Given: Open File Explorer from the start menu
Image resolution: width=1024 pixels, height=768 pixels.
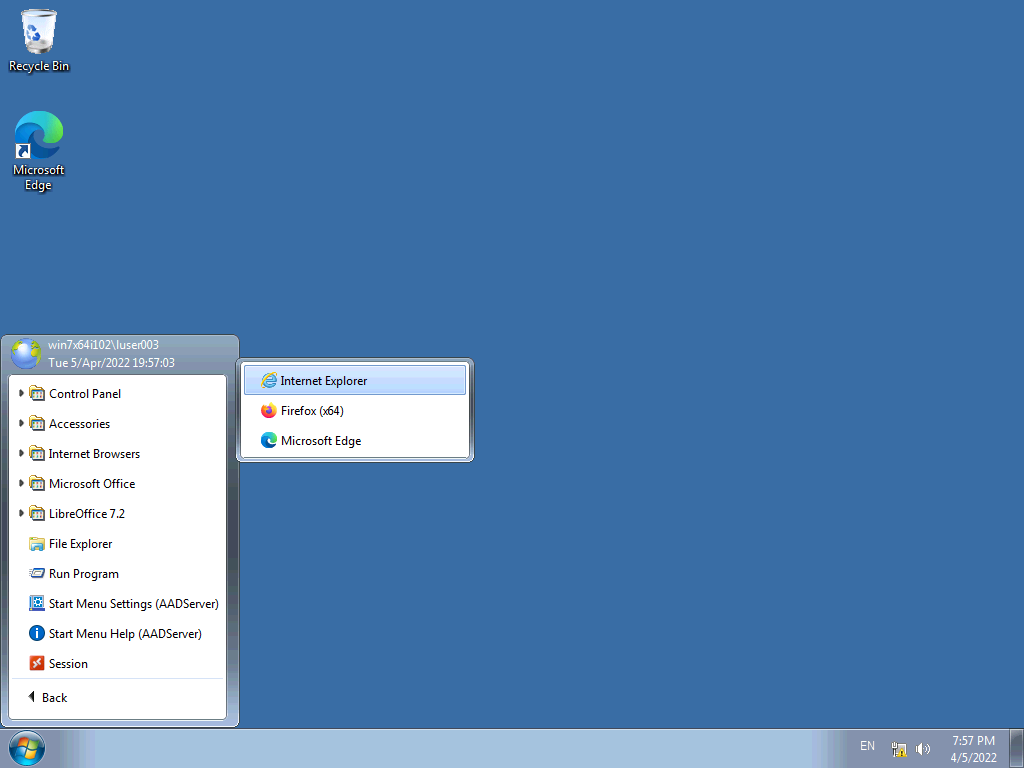Looking at the screenshot, I should coord(80,544).
